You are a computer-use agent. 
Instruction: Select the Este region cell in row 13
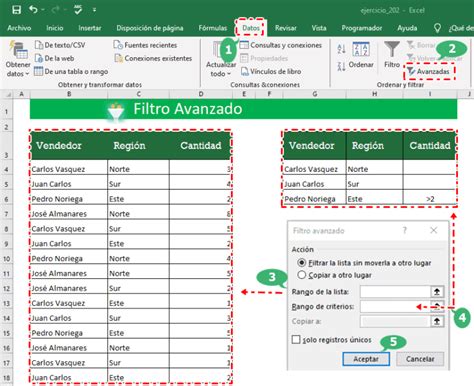coord(138,303)
